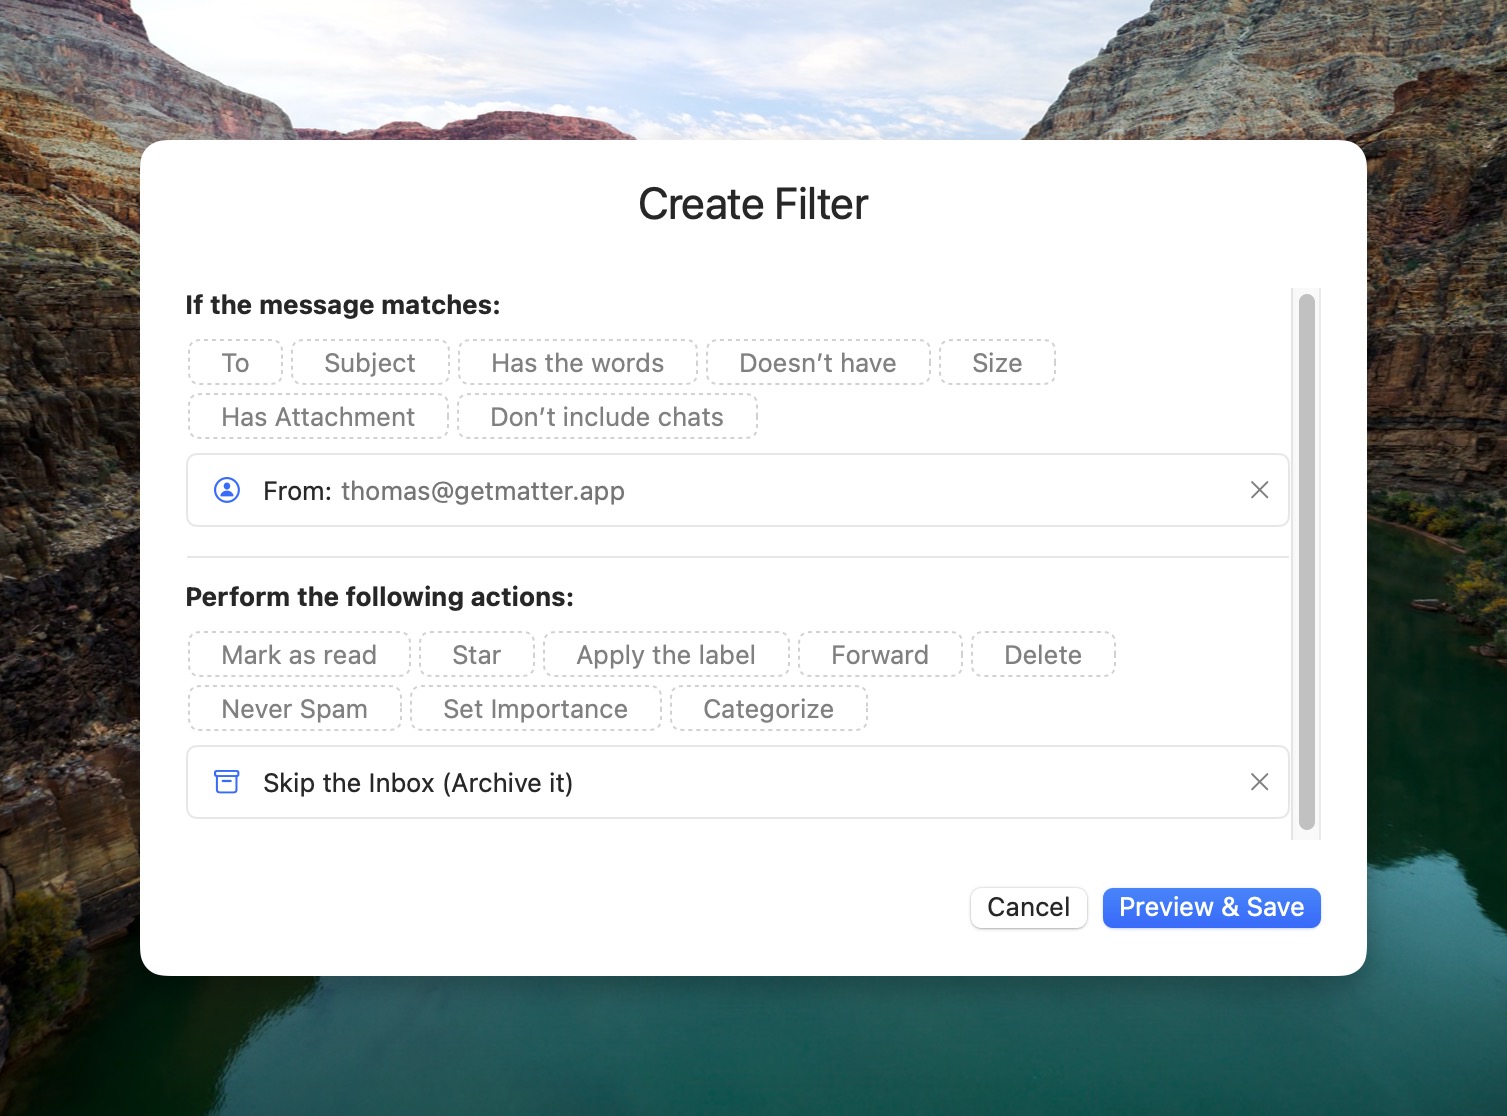Screen dimensions: 1507x1116
Task: Add the Set Importance action
Action: tap(536, 708)
